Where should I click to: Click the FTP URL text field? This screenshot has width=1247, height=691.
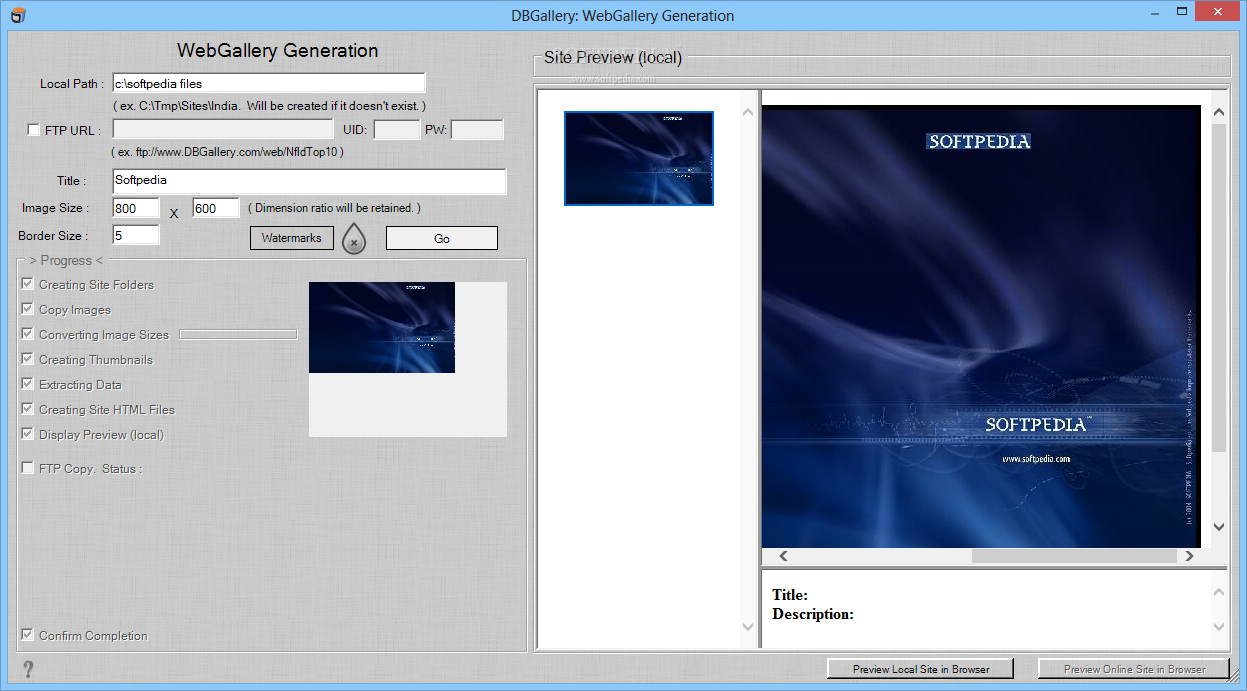coord(223,130)
